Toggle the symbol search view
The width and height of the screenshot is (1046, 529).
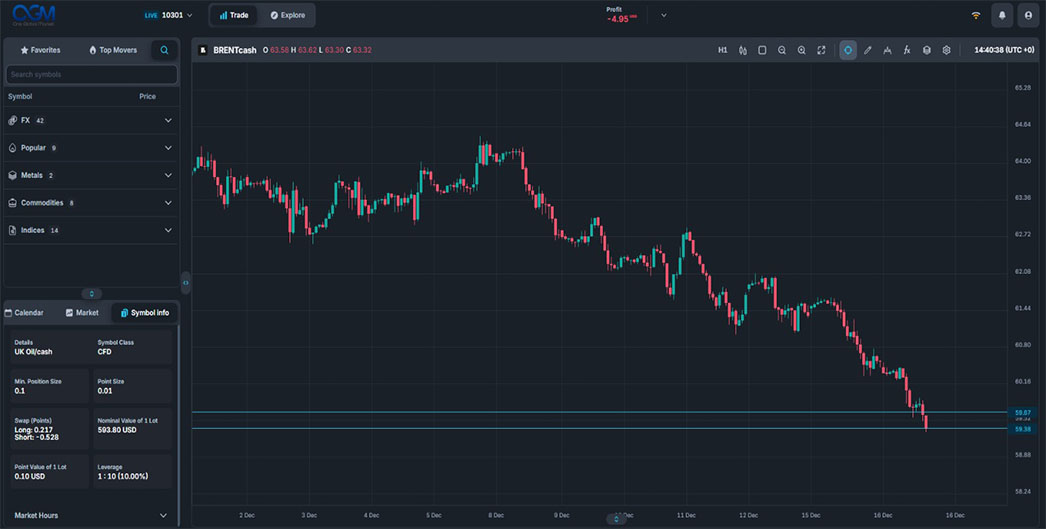pos(164,50)
